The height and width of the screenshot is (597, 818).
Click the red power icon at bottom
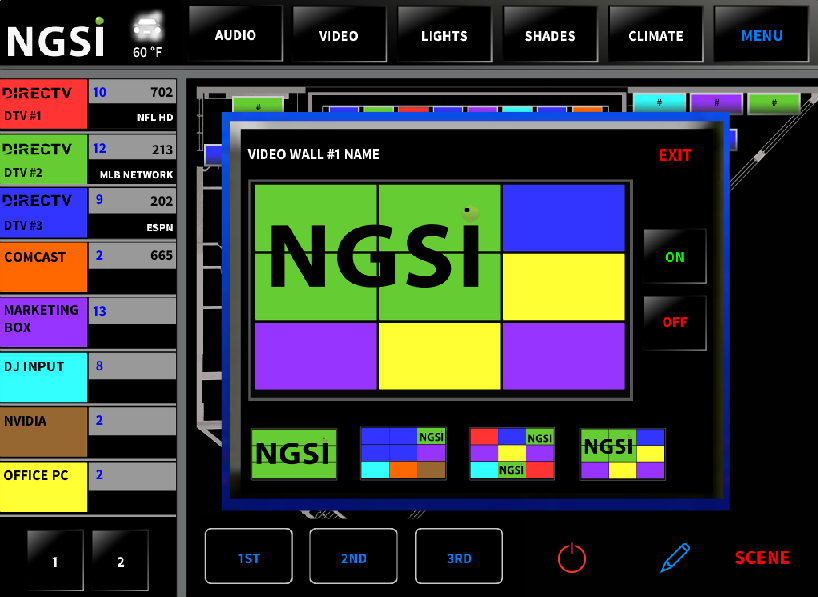tap(572, 557)
